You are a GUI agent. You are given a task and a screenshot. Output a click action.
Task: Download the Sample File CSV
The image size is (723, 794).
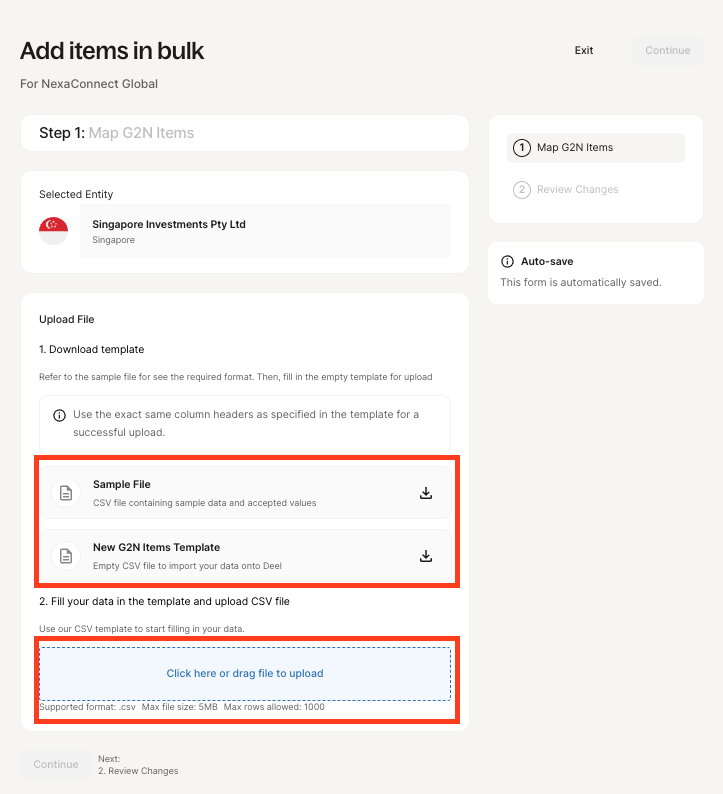coord(425,493)
